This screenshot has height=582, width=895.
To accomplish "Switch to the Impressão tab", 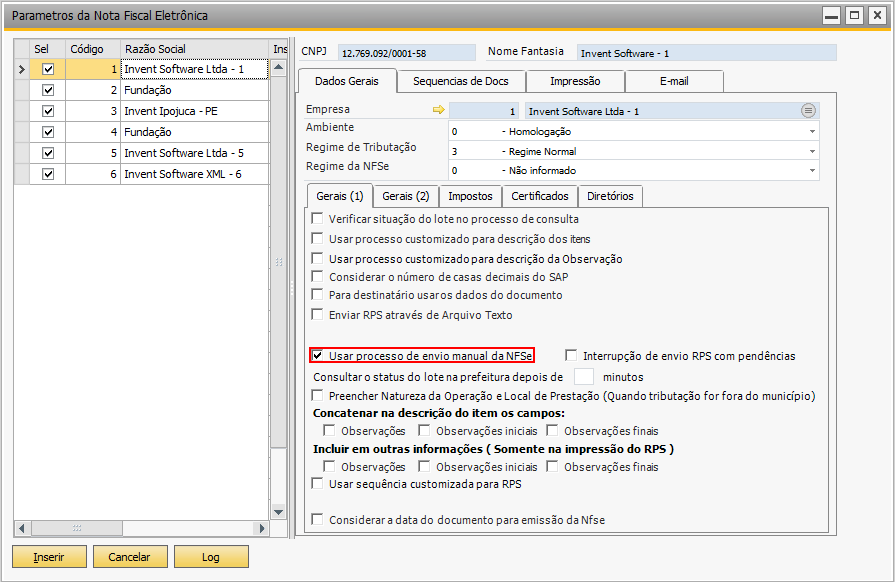I will (x=575, y=81).
